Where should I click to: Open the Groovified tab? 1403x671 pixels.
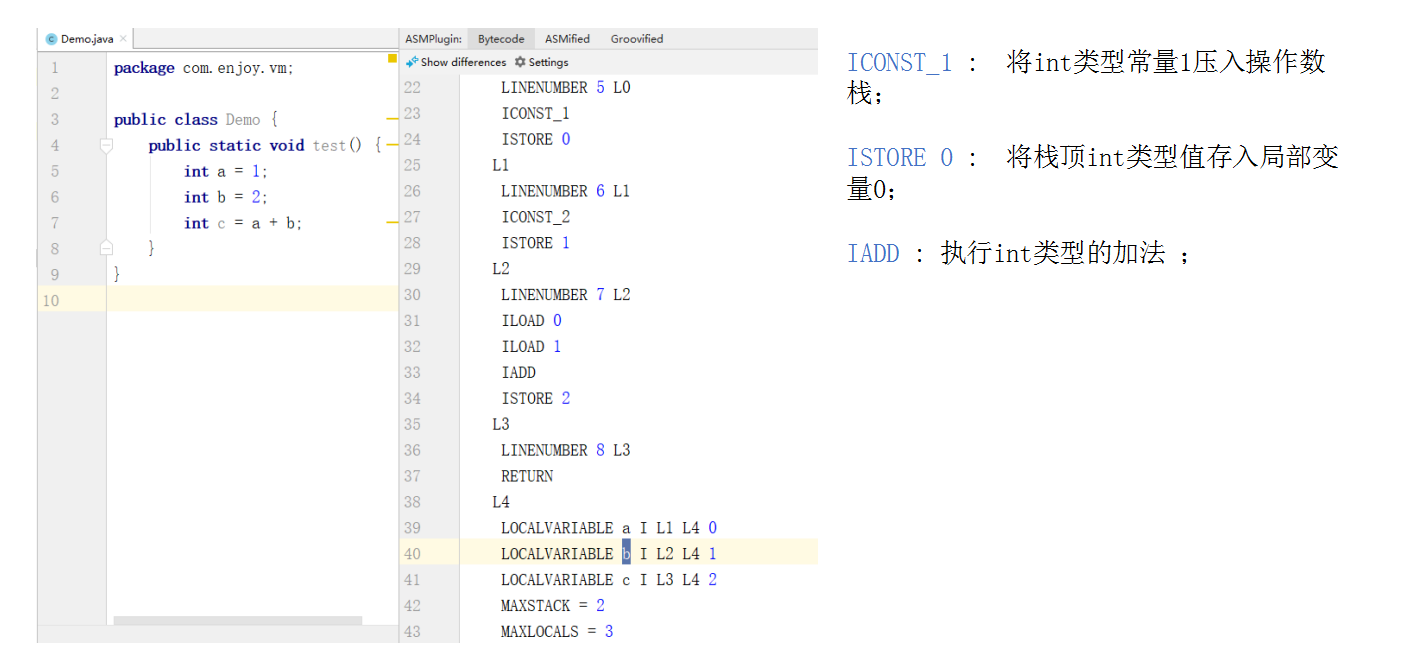click(637, 39)
